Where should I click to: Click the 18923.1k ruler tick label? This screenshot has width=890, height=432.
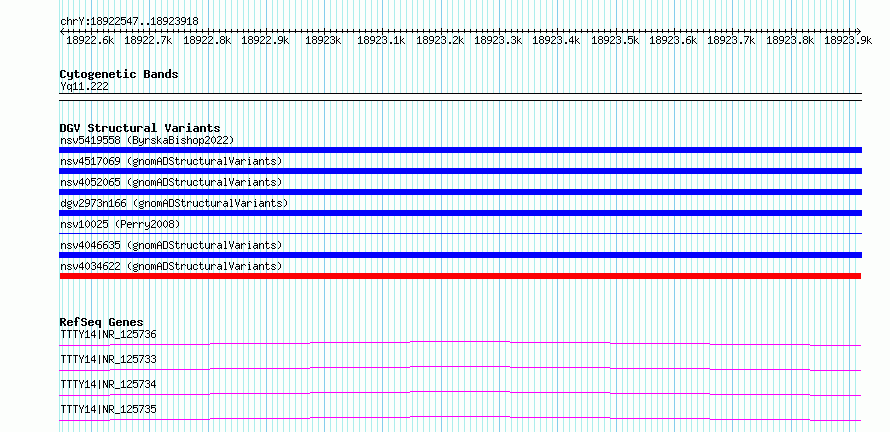[381, 40]
